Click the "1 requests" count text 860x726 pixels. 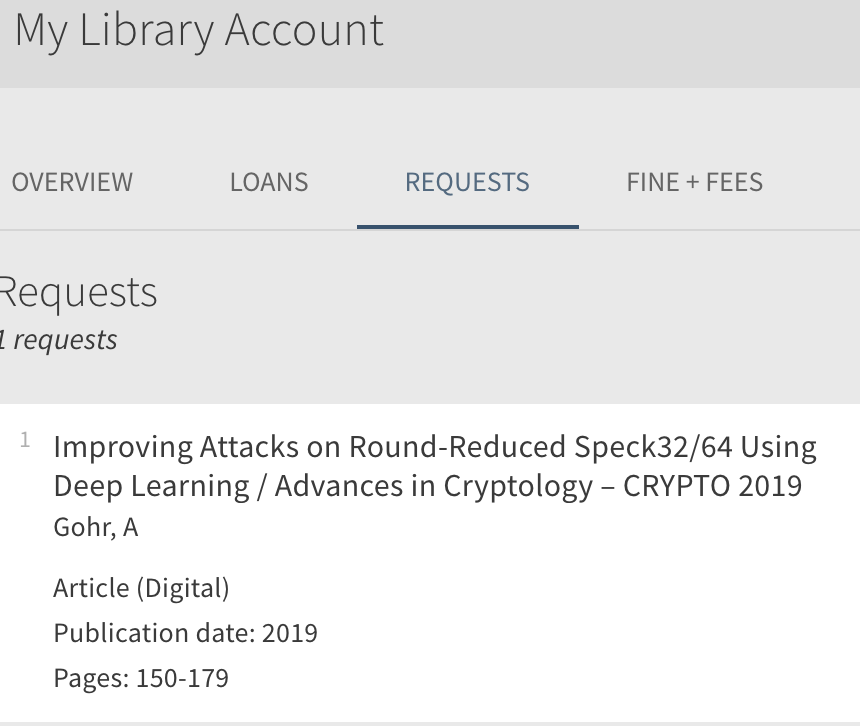[58, 340]
